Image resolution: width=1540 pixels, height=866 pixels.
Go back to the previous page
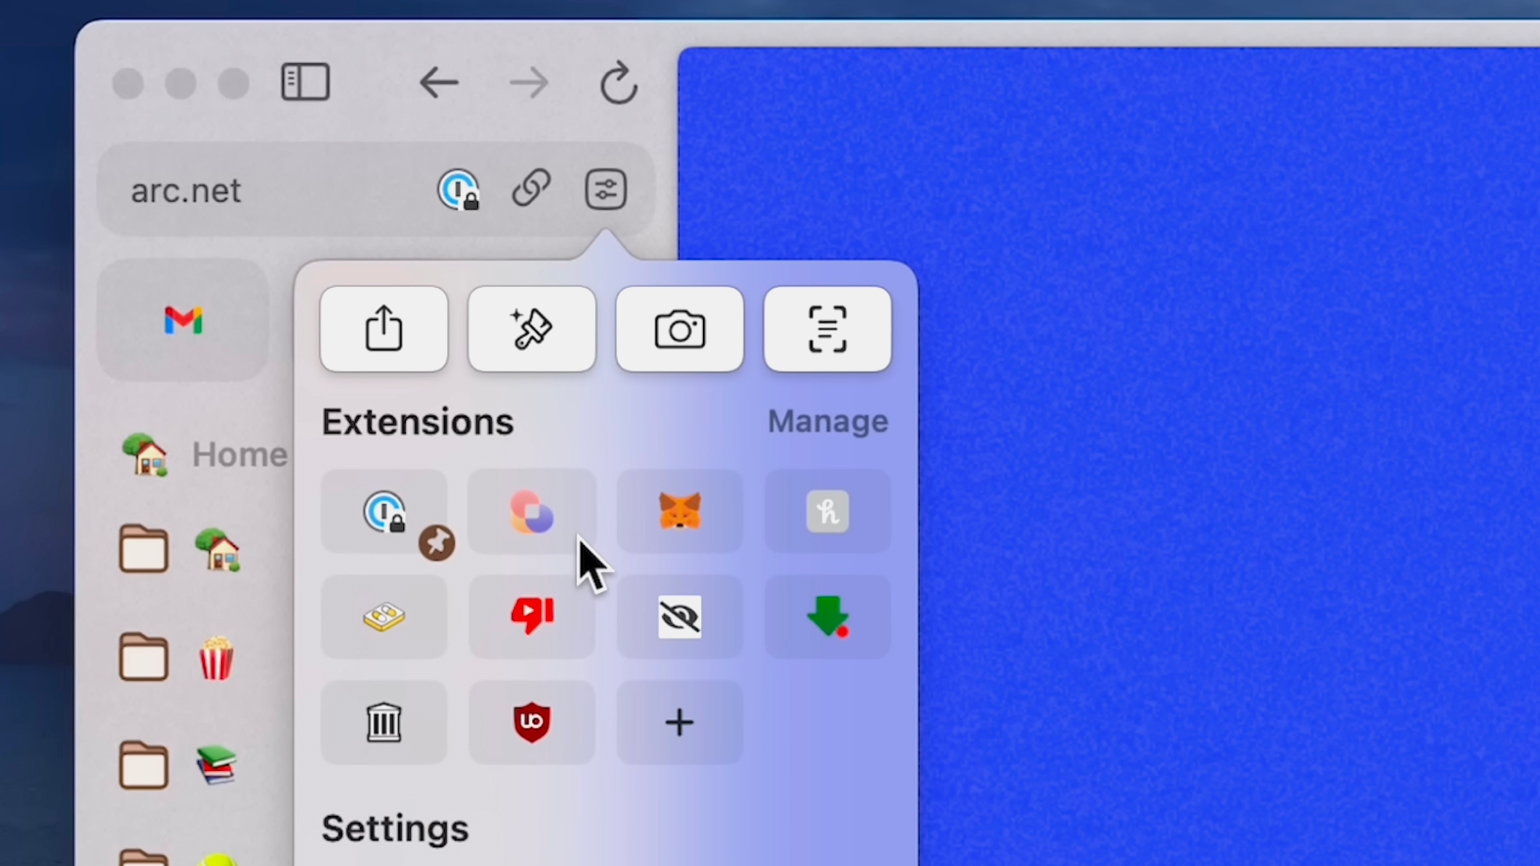point(438,83)
